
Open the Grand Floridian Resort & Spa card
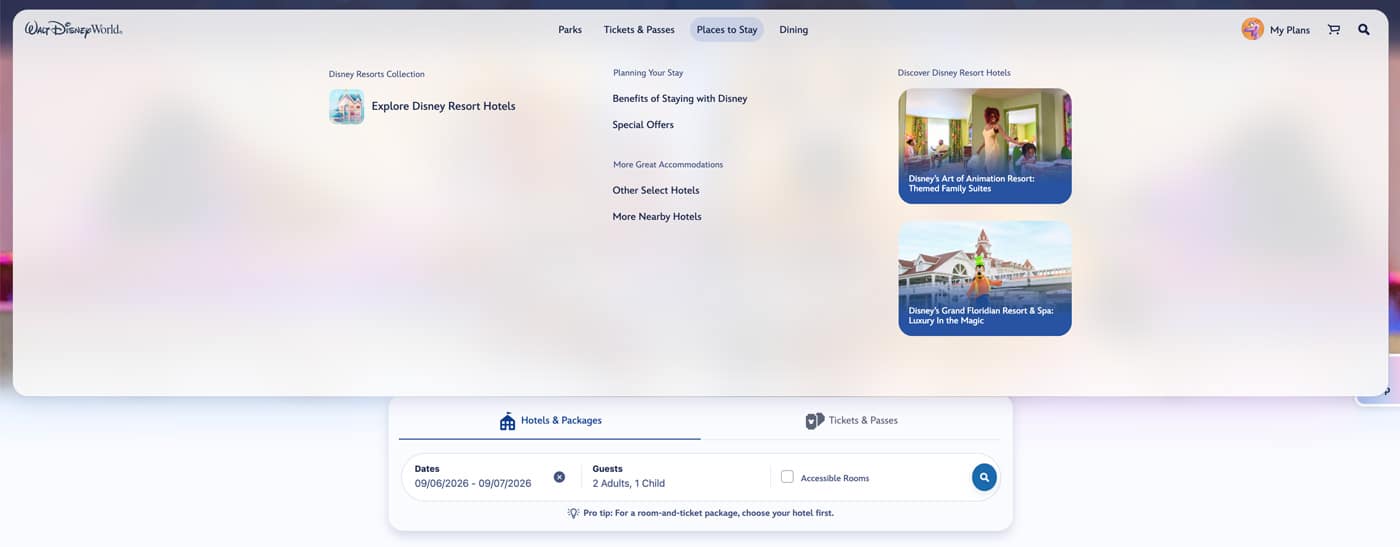985,278
